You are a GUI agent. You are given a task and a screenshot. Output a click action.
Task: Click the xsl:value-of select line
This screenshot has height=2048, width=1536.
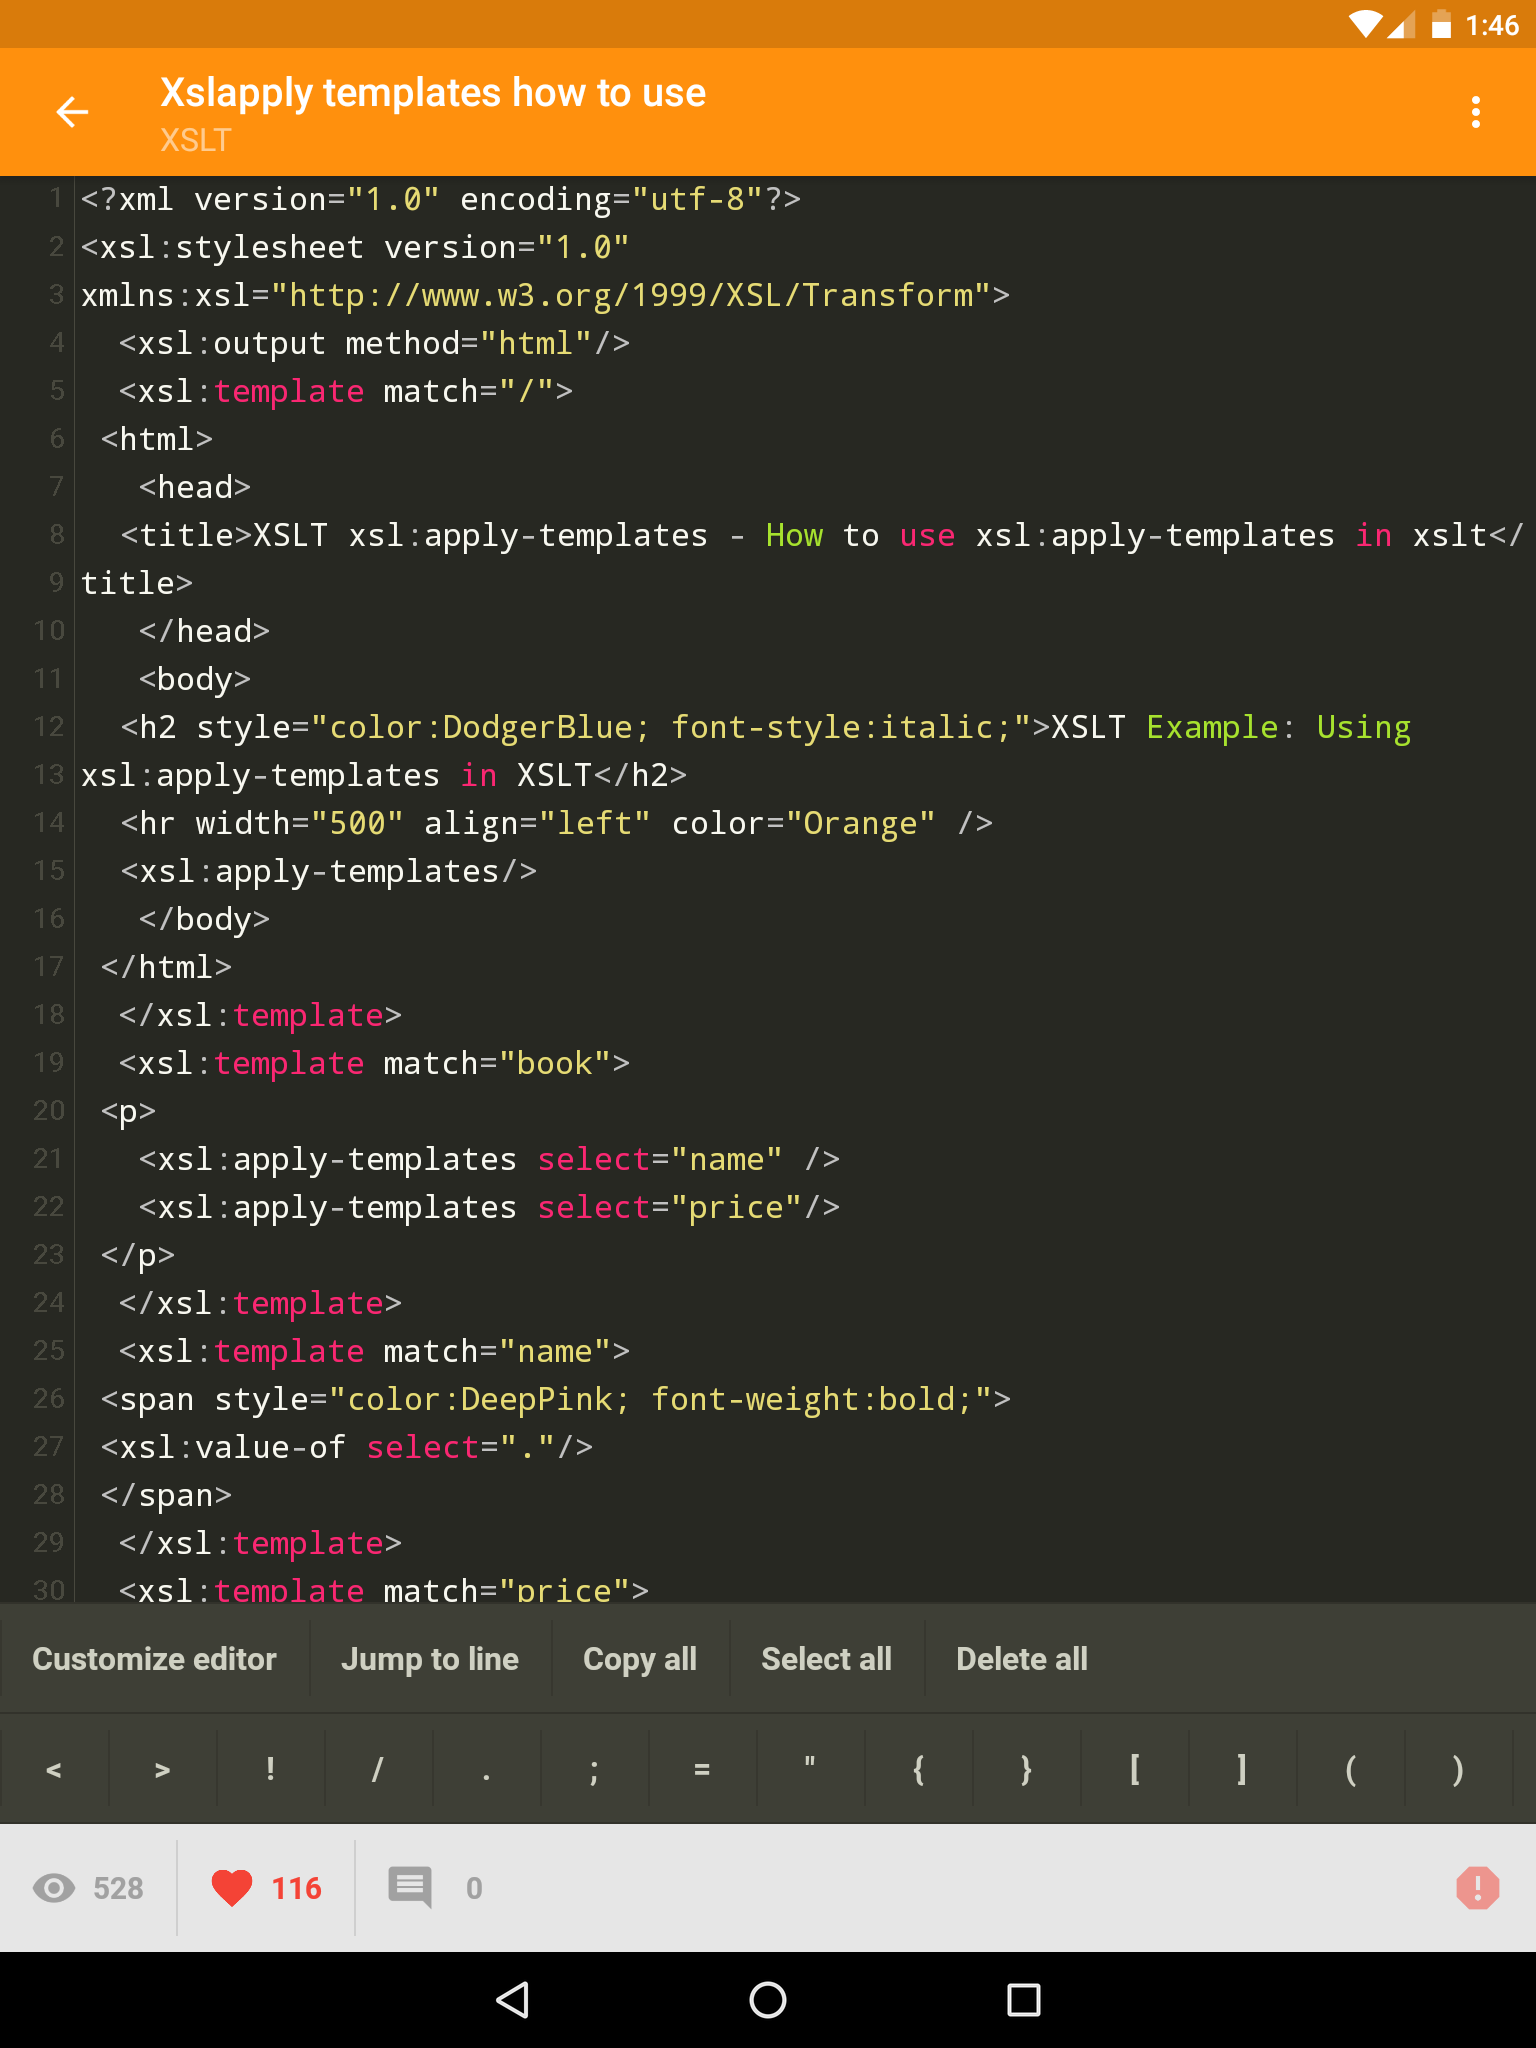(346, 1447)
